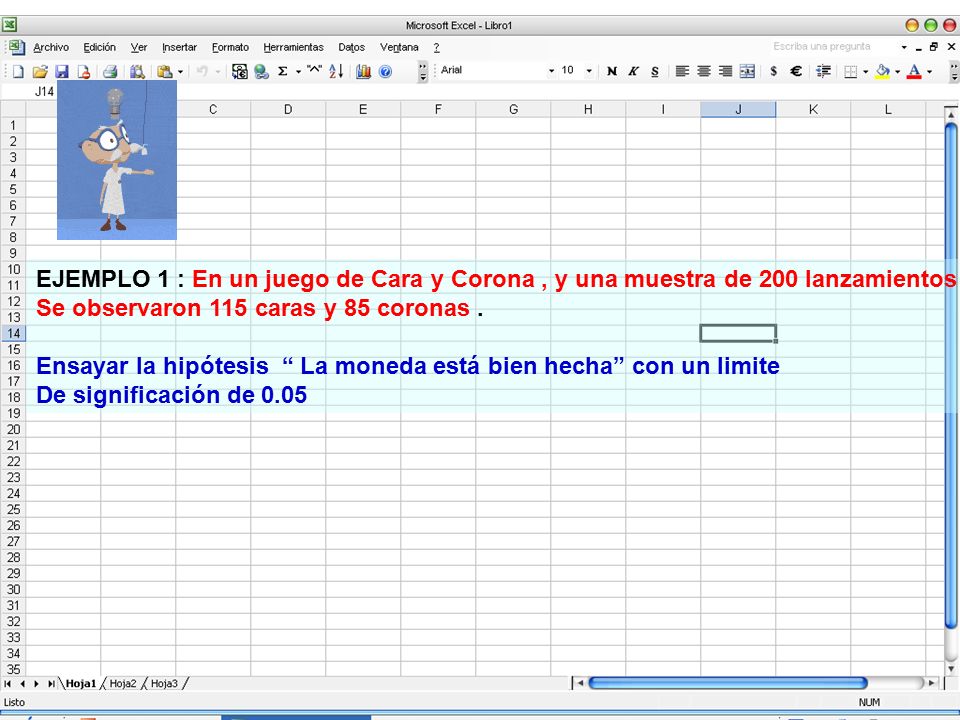Click the scientist cartoon image

click(x=117, y=160)
